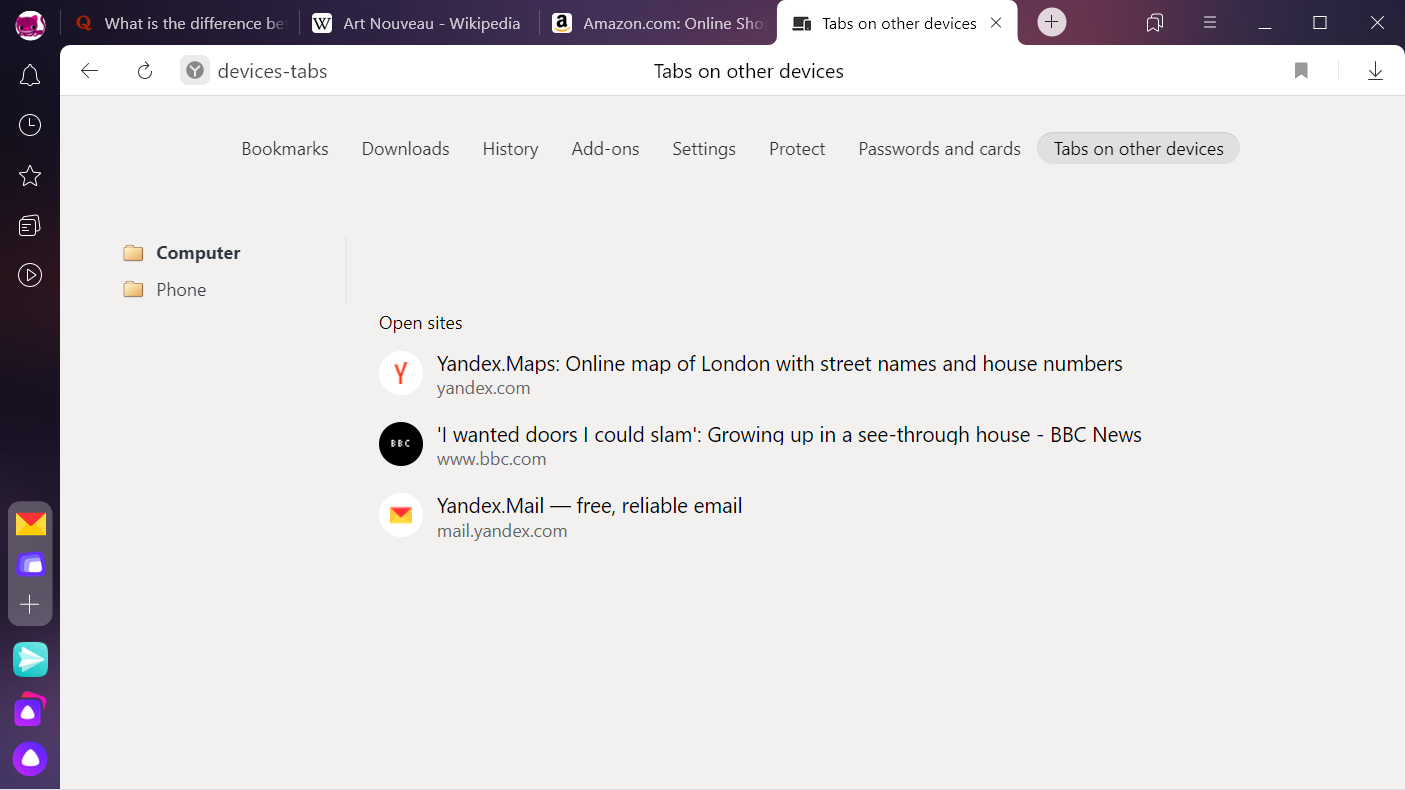Open Passwords and cards section
The height and width of the screenshot is (790, 1405).
(x=939, y=149)
